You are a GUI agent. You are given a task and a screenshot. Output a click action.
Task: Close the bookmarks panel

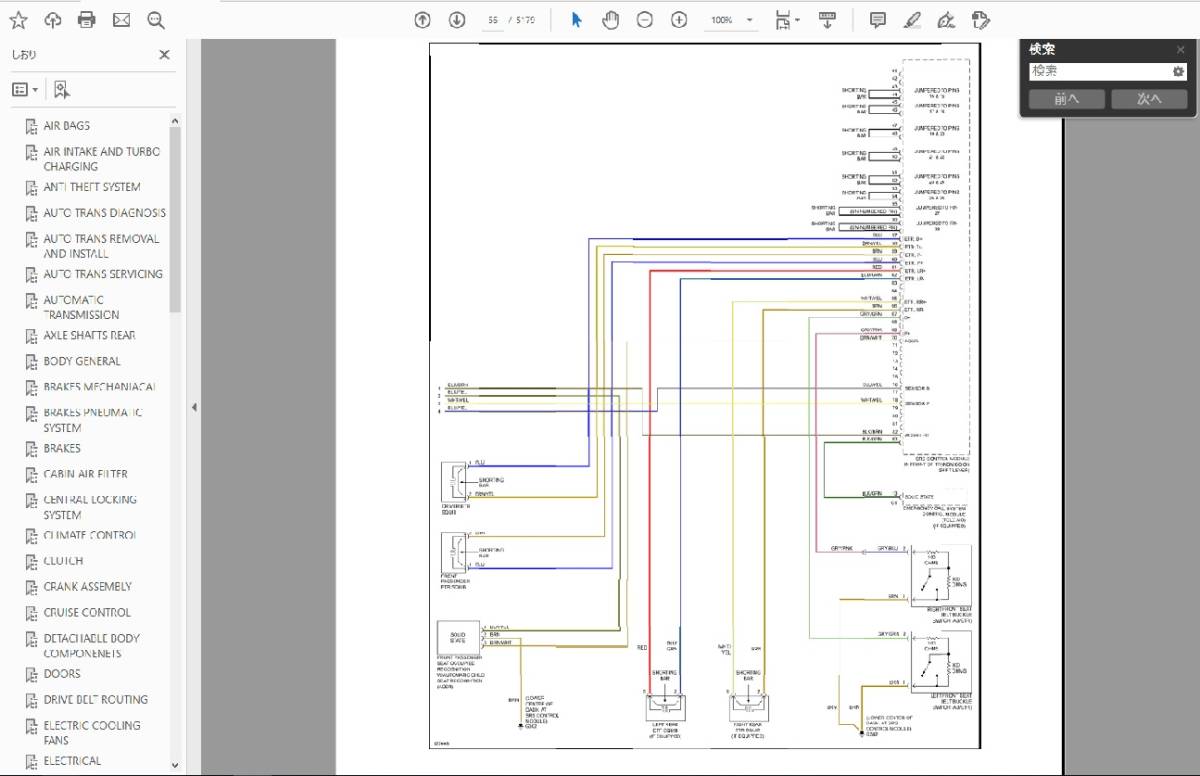pos(164,55)
